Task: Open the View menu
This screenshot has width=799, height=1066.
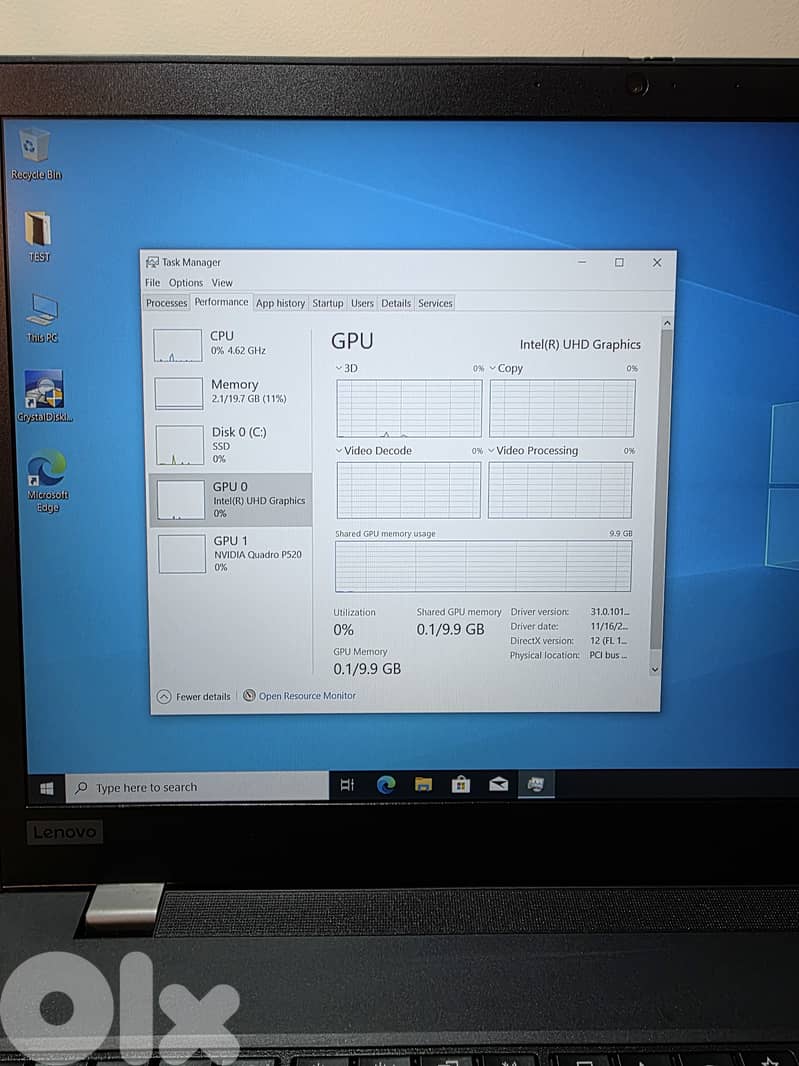Action: click(222, 283)
